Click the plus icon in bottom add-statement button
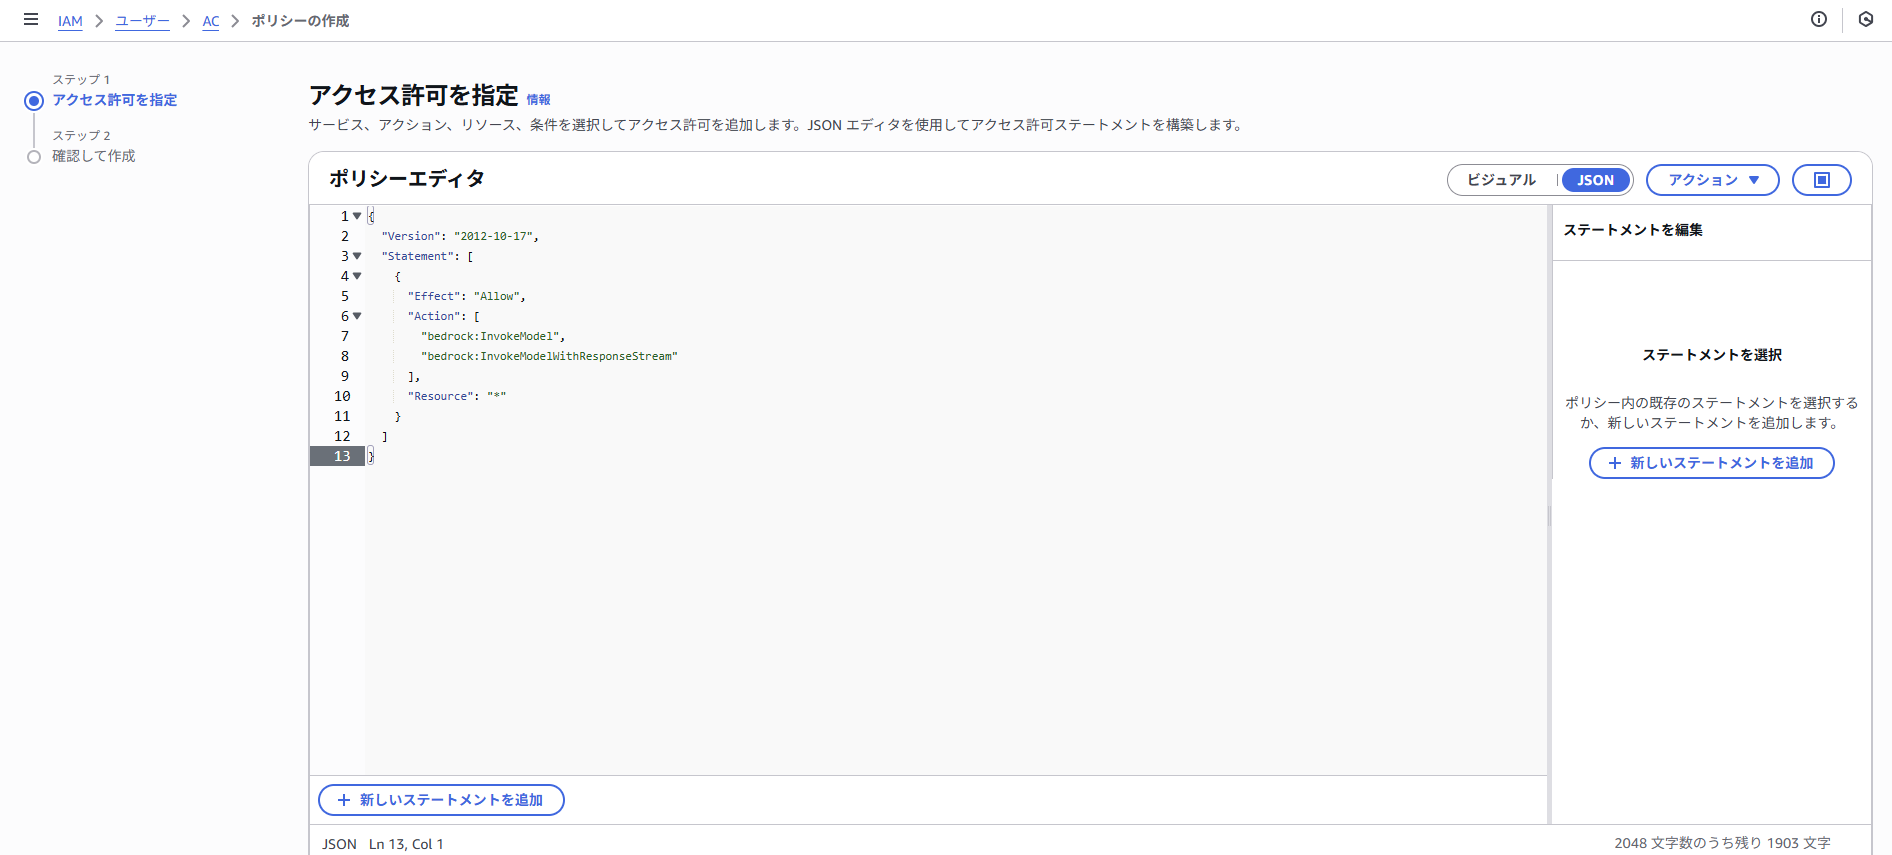Screen dimensions: 1892x855 coord(344,800)
